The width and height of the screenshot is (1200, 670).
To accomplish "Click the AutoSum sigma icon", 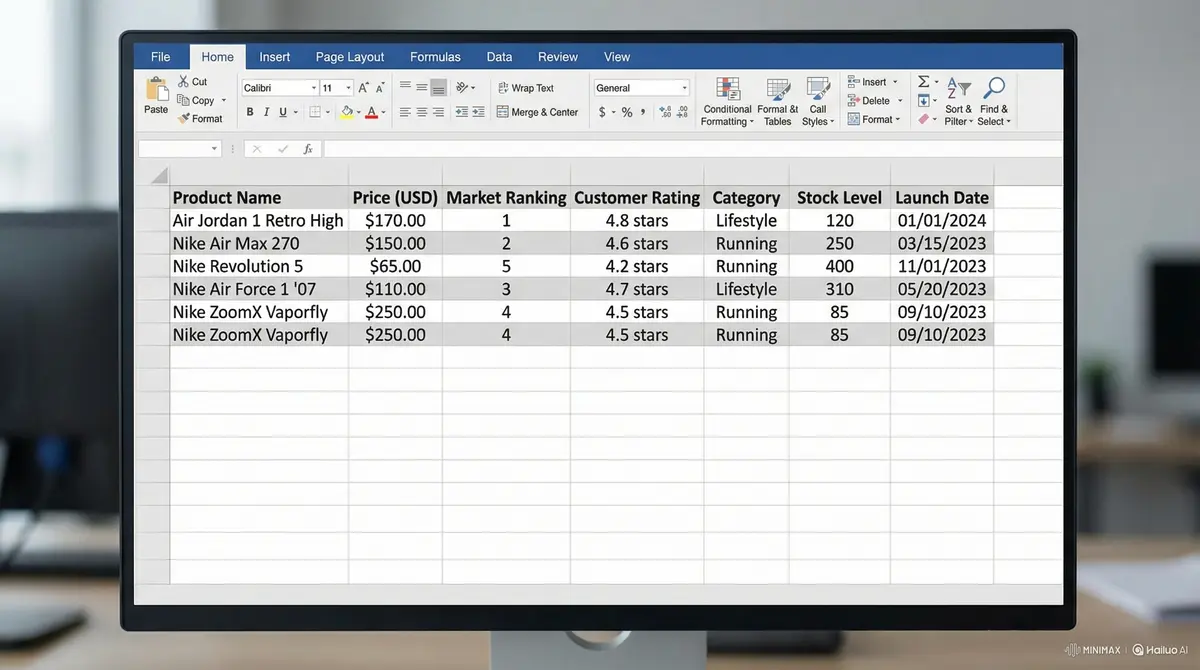I will pos(924,82).
